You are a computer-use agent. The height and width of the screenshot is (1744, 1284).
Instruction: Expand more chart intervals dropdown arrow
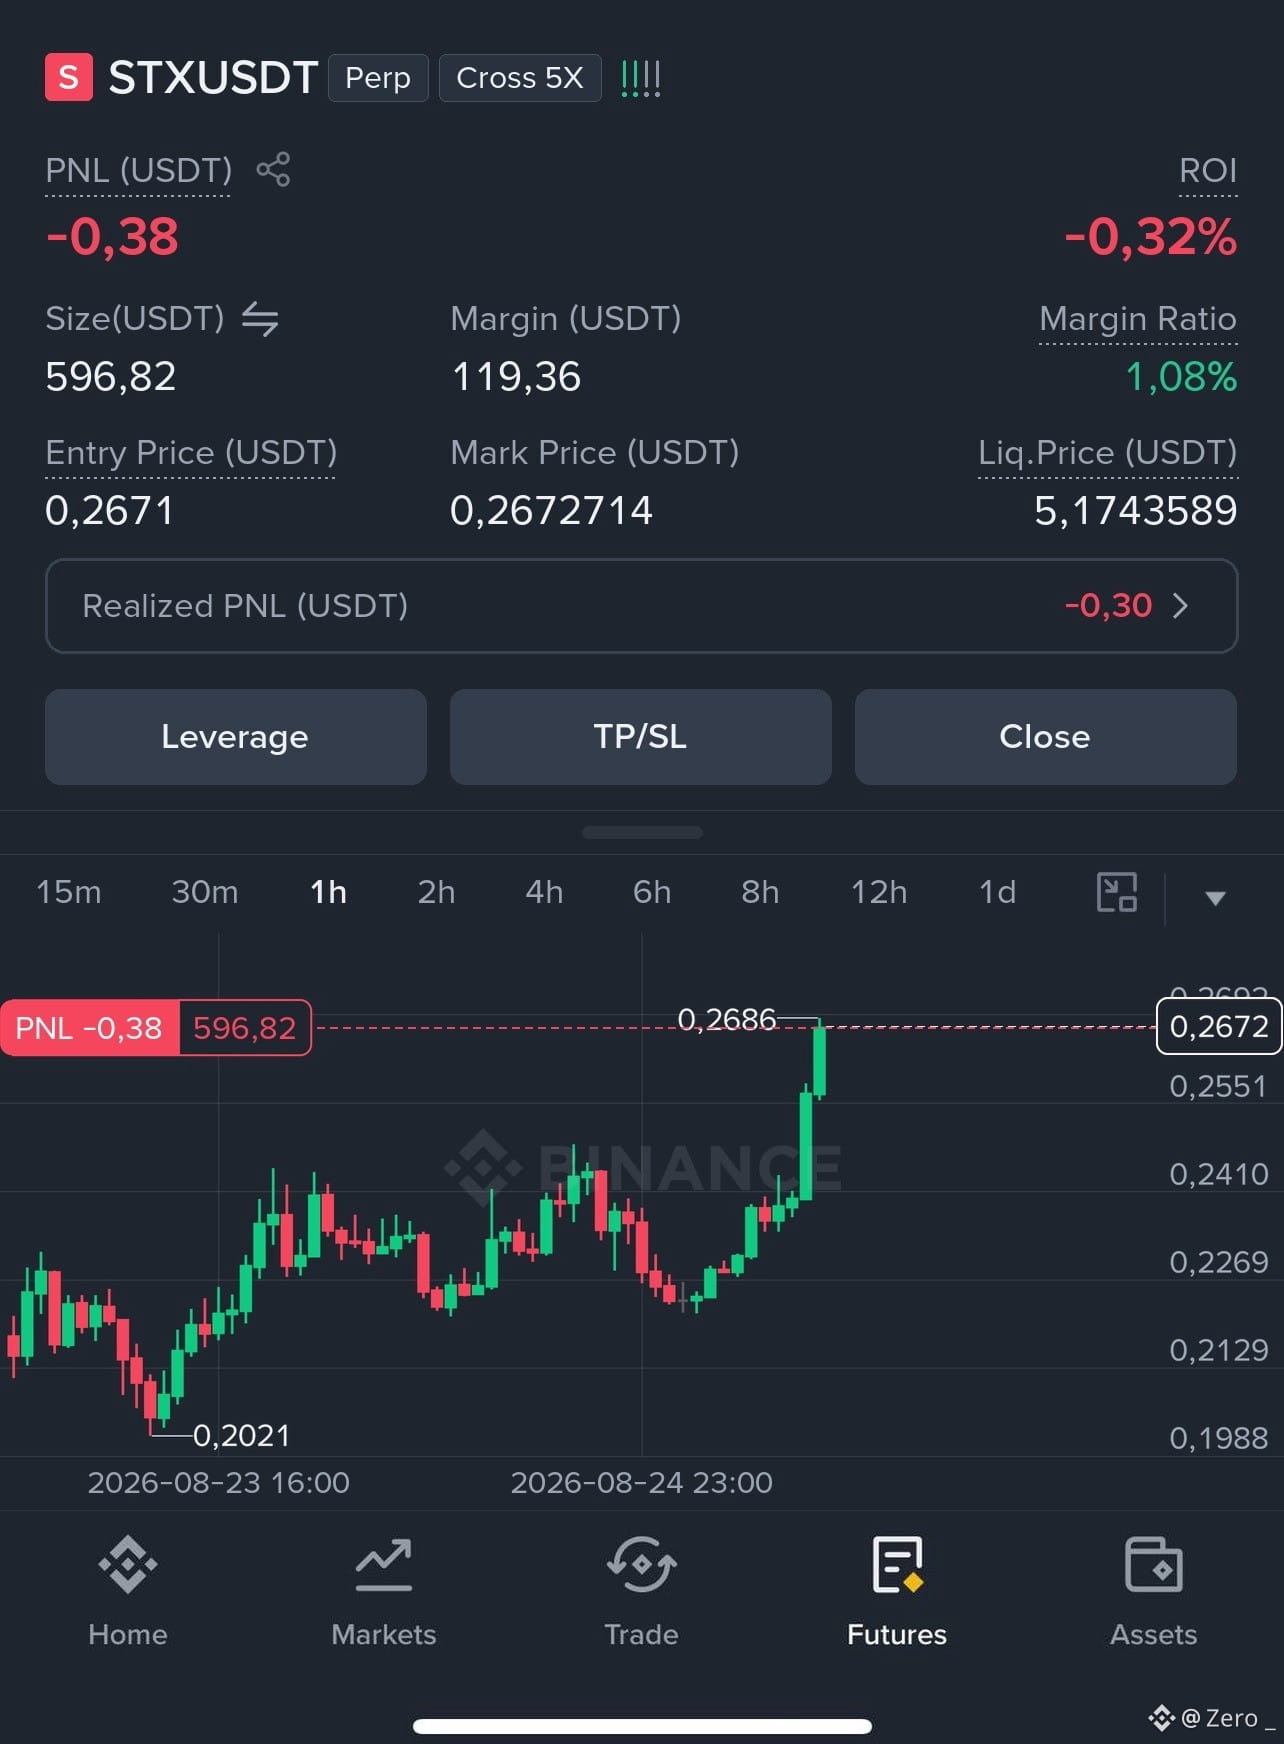pyautogui.click(x=1215, y=897)
